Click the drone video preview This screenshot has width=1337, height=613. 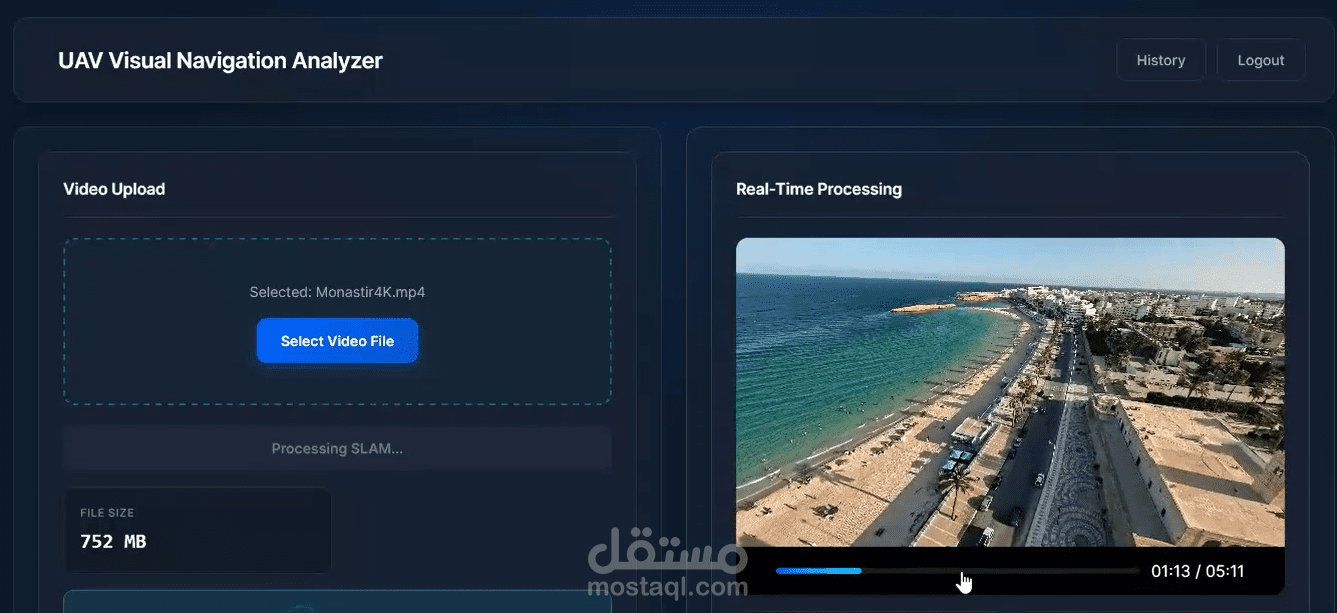click(1010, 392)
